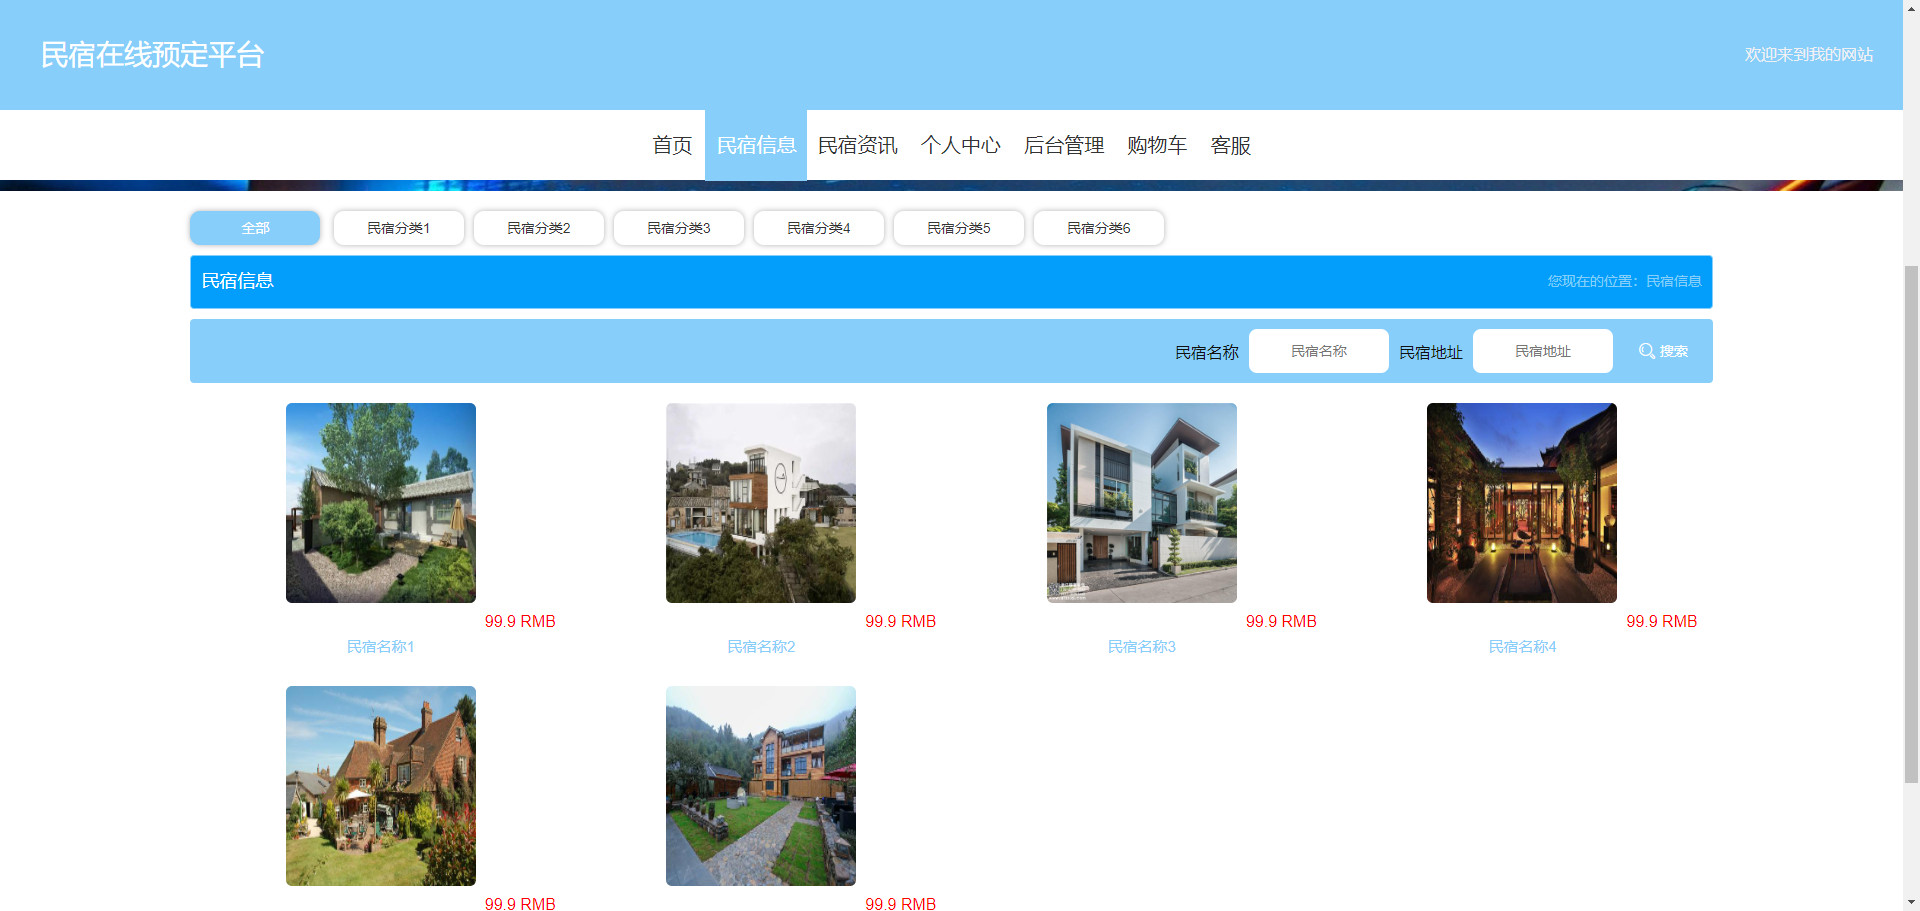Viewport: 1920px width, 911px height.
Task: Go to 民宿资讯 in the nav bar
Action: tap(858, 145)
